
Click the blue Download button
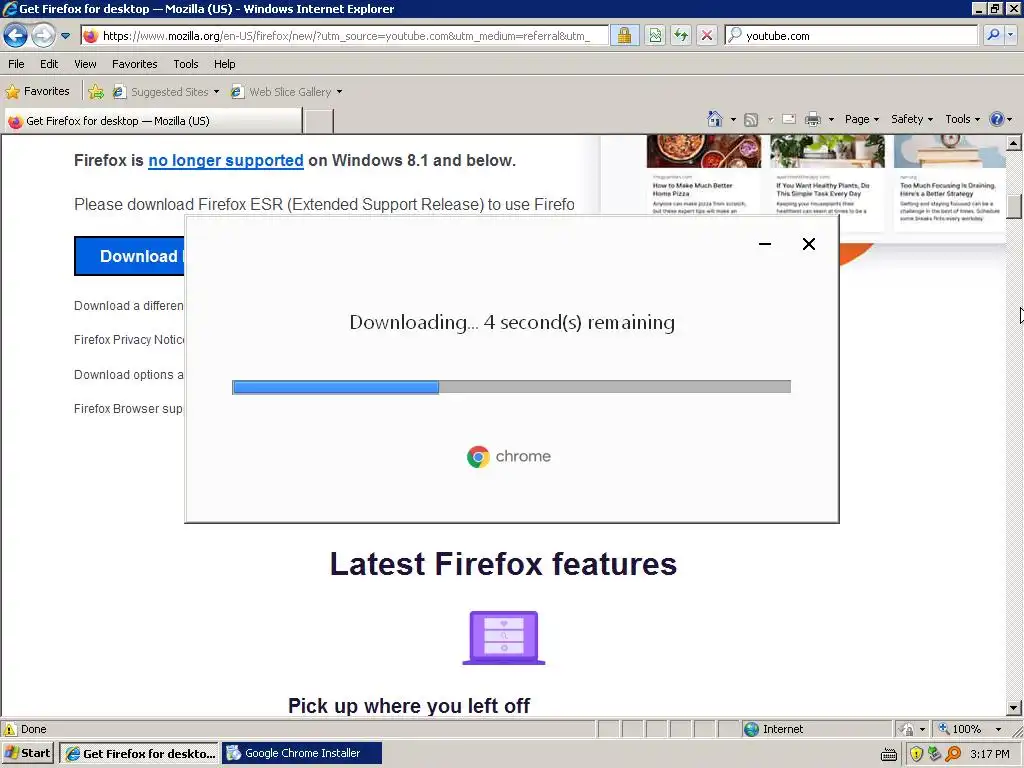(x=129, y=256)
